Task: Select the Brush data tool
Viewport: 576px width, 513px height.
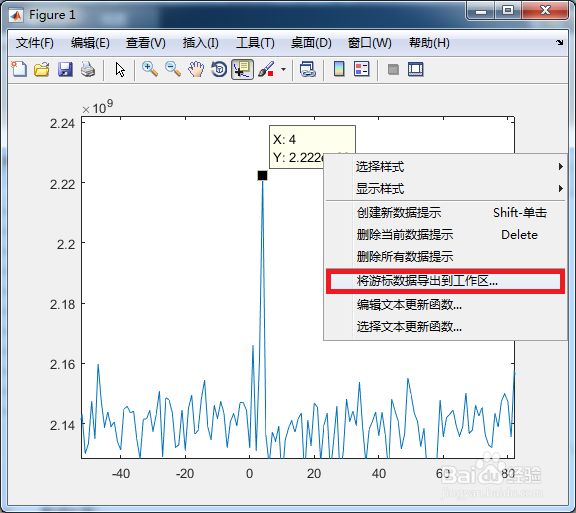Action: pos(266,69)
